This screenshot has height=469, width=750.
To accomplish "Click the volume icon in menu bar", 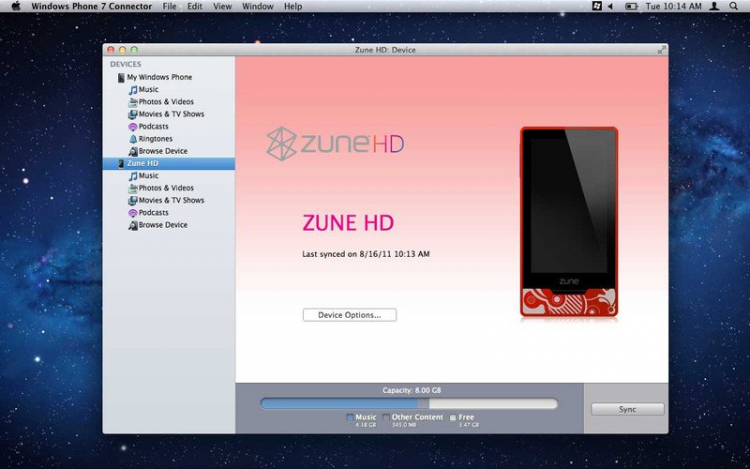I will [610, 6].
